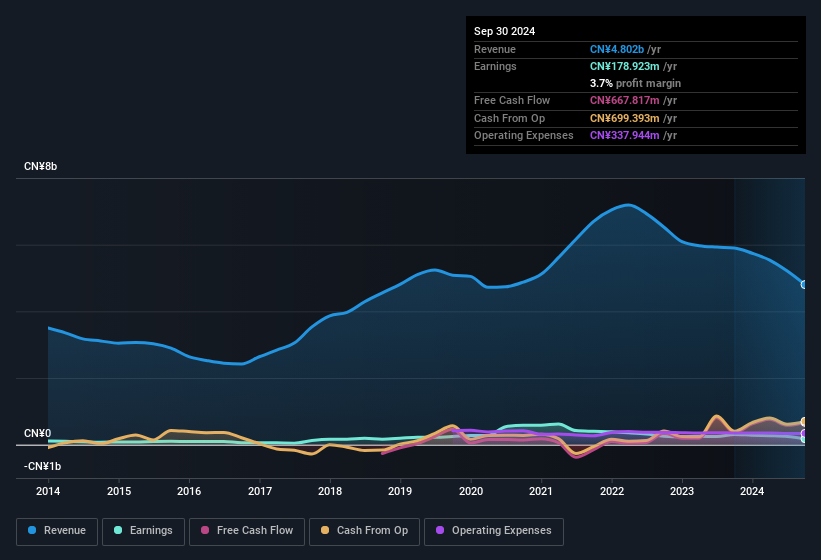Toggle Operating Expenses legend item
The width and height of the screenshot is (821, 560).
point(494,531)
